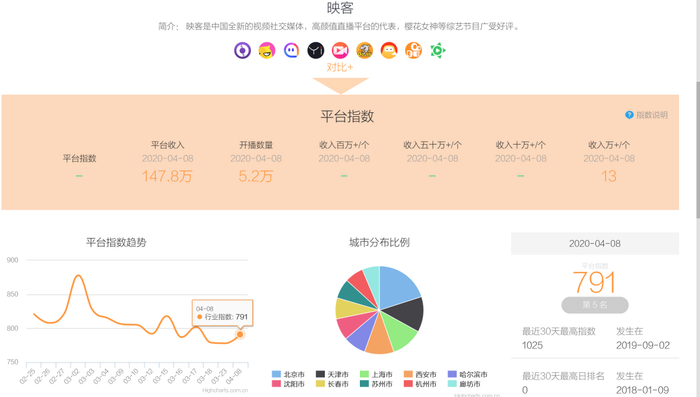Toggle 北京市 legend entry in pie chart

pyautogui.click(x=288, y=374)
